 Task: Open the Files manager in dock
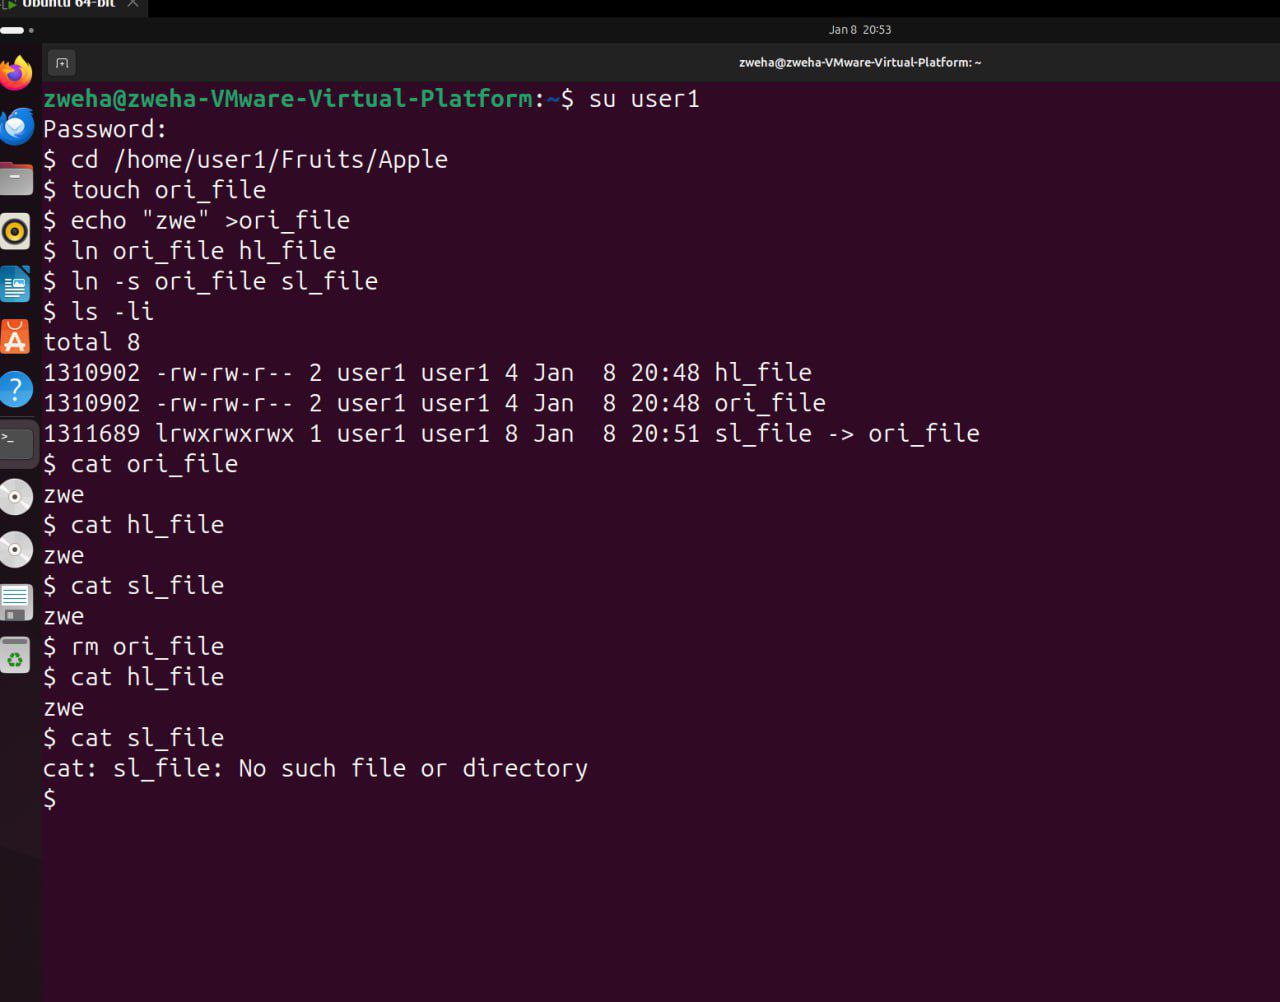(x=16, y=180)
